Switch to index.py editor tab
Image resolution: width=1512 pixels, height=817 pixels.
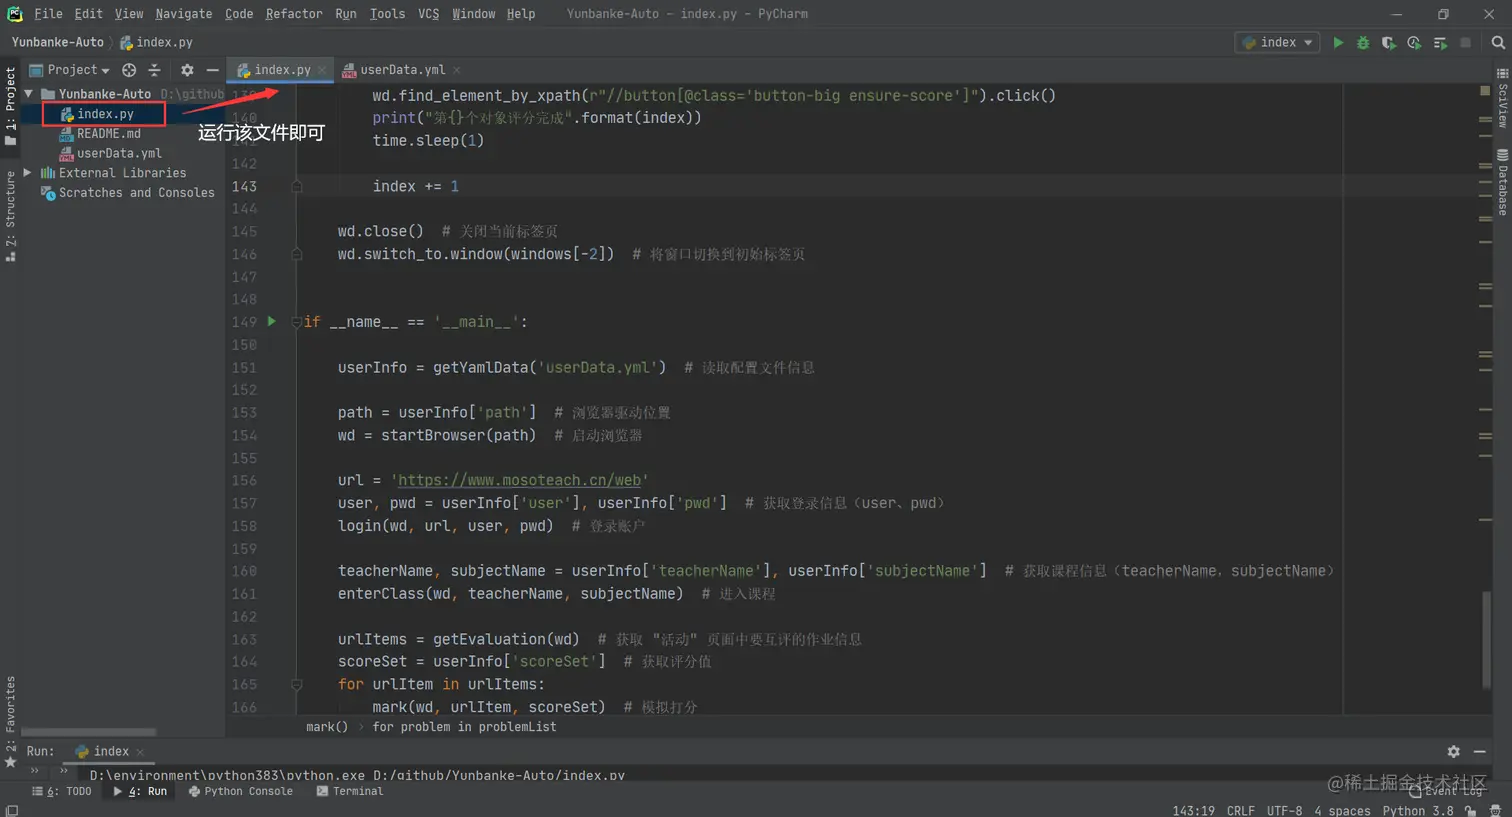281,70
